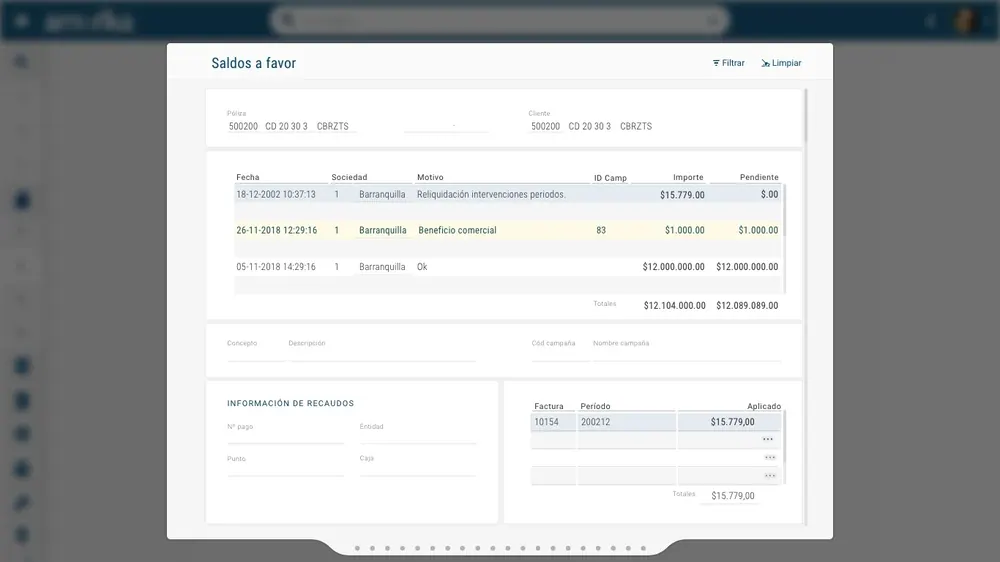Viewport: 1000px width, 562px height.
Task: Click the $12.089.089.00 totals value
Action: pyautogui.click(x=747, y=306)
